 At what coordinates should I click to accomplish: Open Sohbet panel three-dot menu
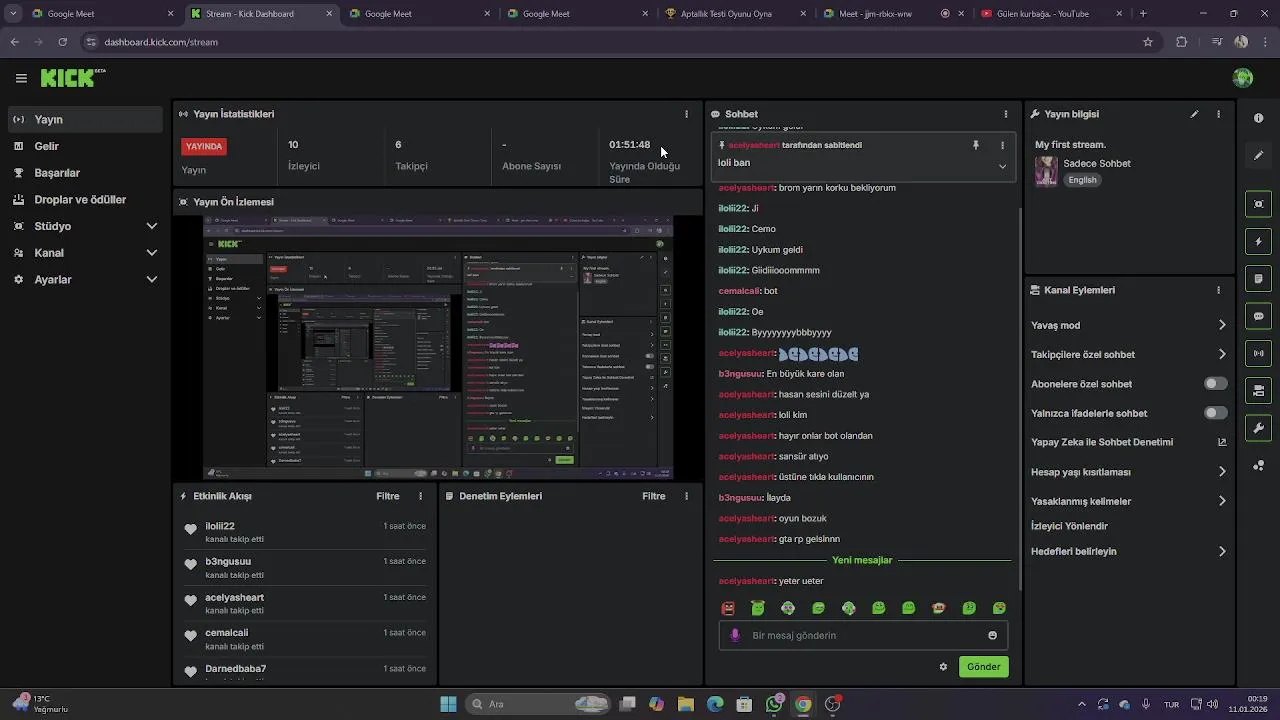click(x=1006, y=114)
